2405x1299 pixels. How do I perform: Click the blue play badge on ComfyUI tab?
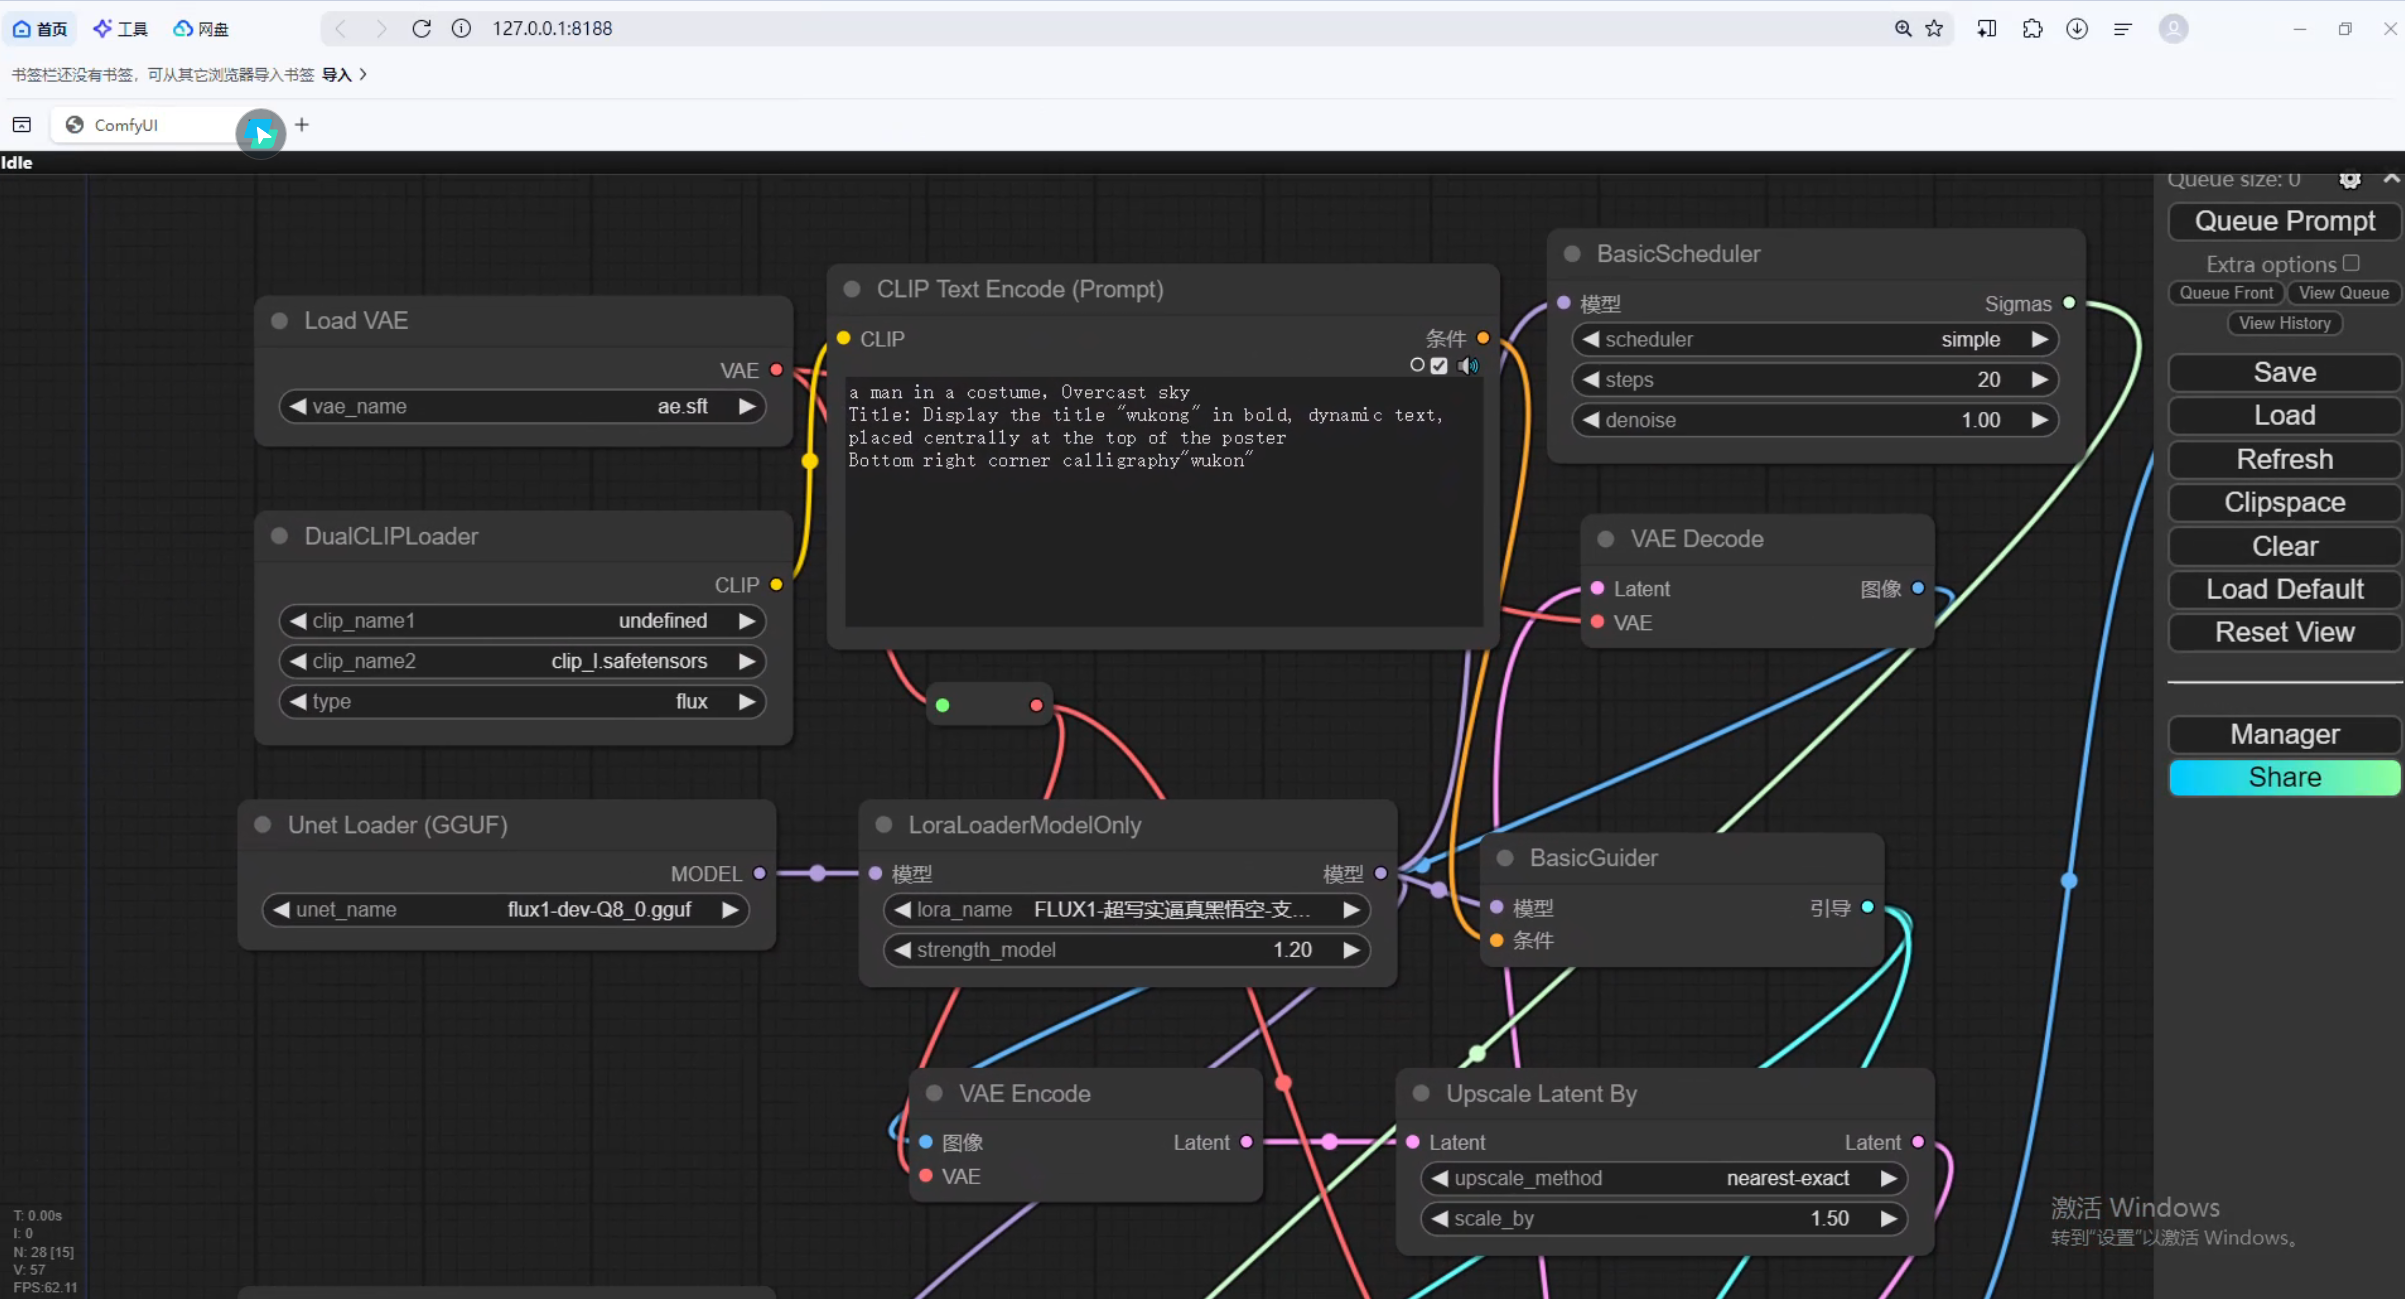click(x=261, y=132)
